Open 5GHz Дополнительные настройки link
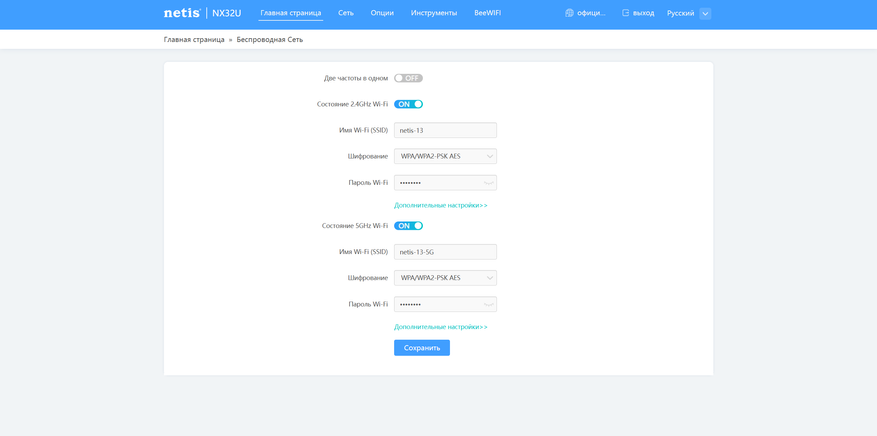 pyautogui.click(x=441, y=327)
